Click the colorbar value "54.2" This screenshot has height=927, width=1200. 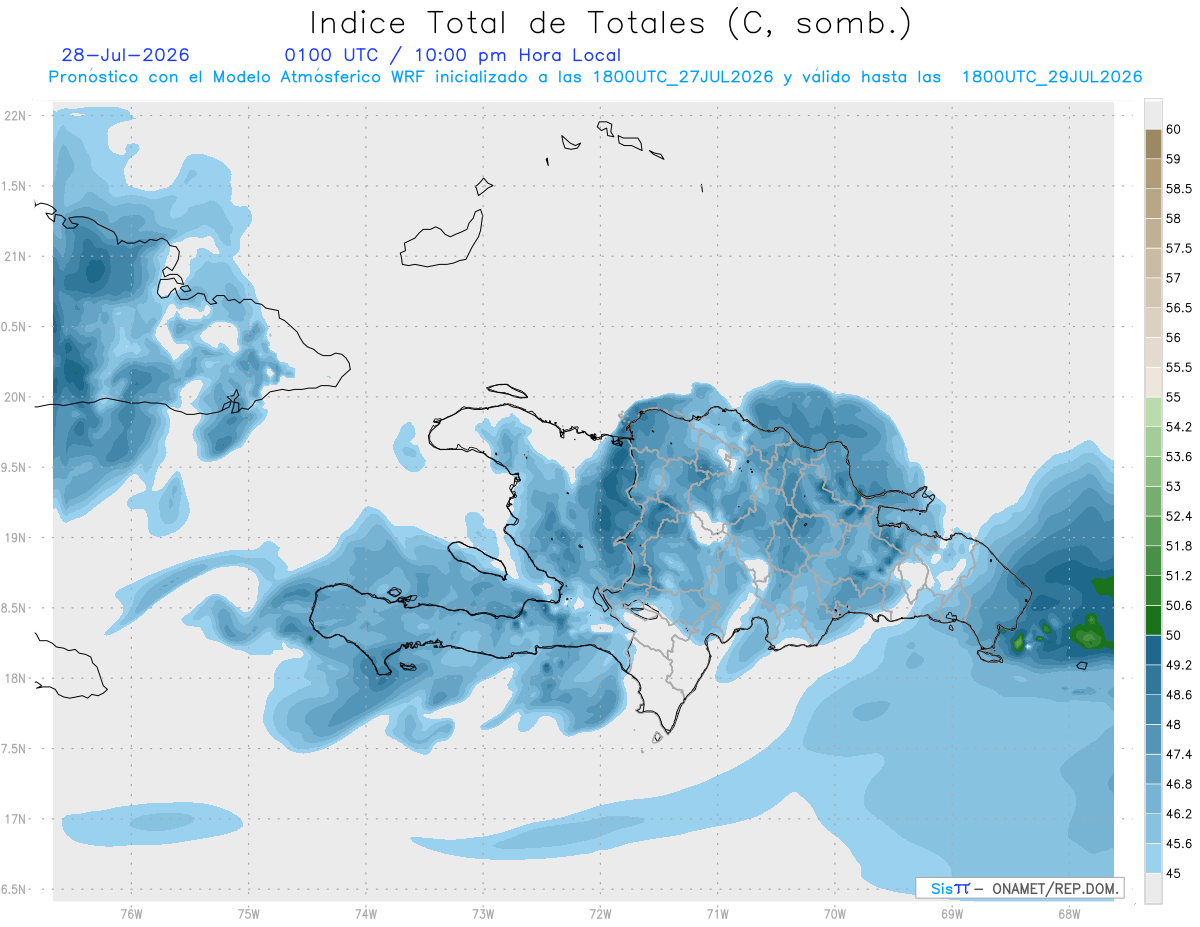(1179, 427)
